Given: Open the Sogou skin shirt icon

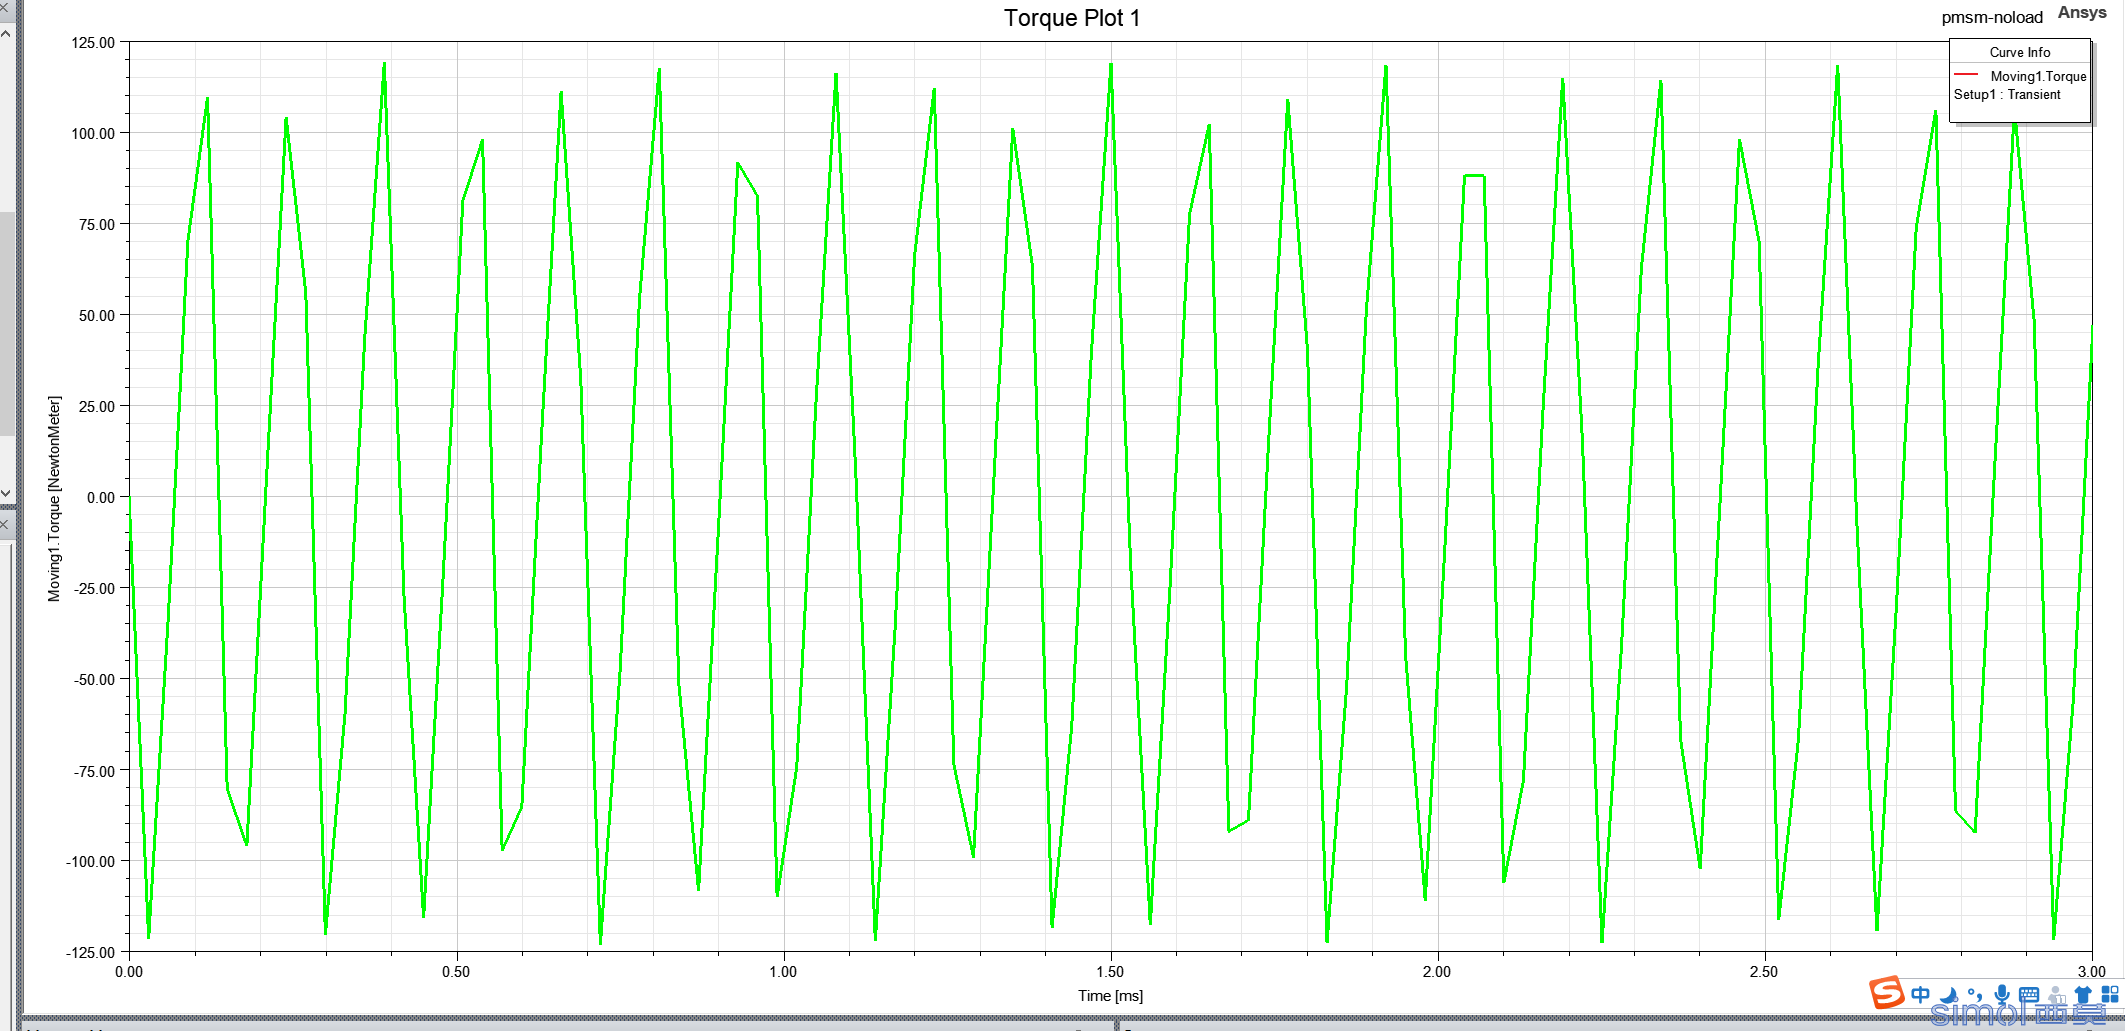Looking at the screenshot, I should [2083, 994].
